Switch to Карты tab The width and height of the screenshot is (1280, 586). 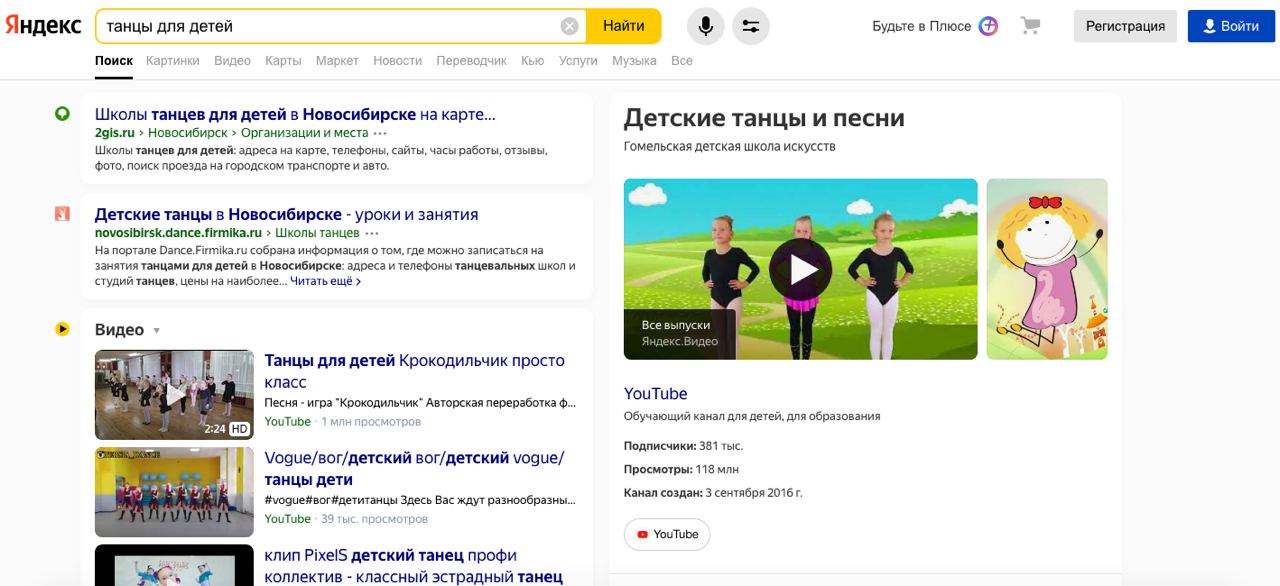click(283, 60)
